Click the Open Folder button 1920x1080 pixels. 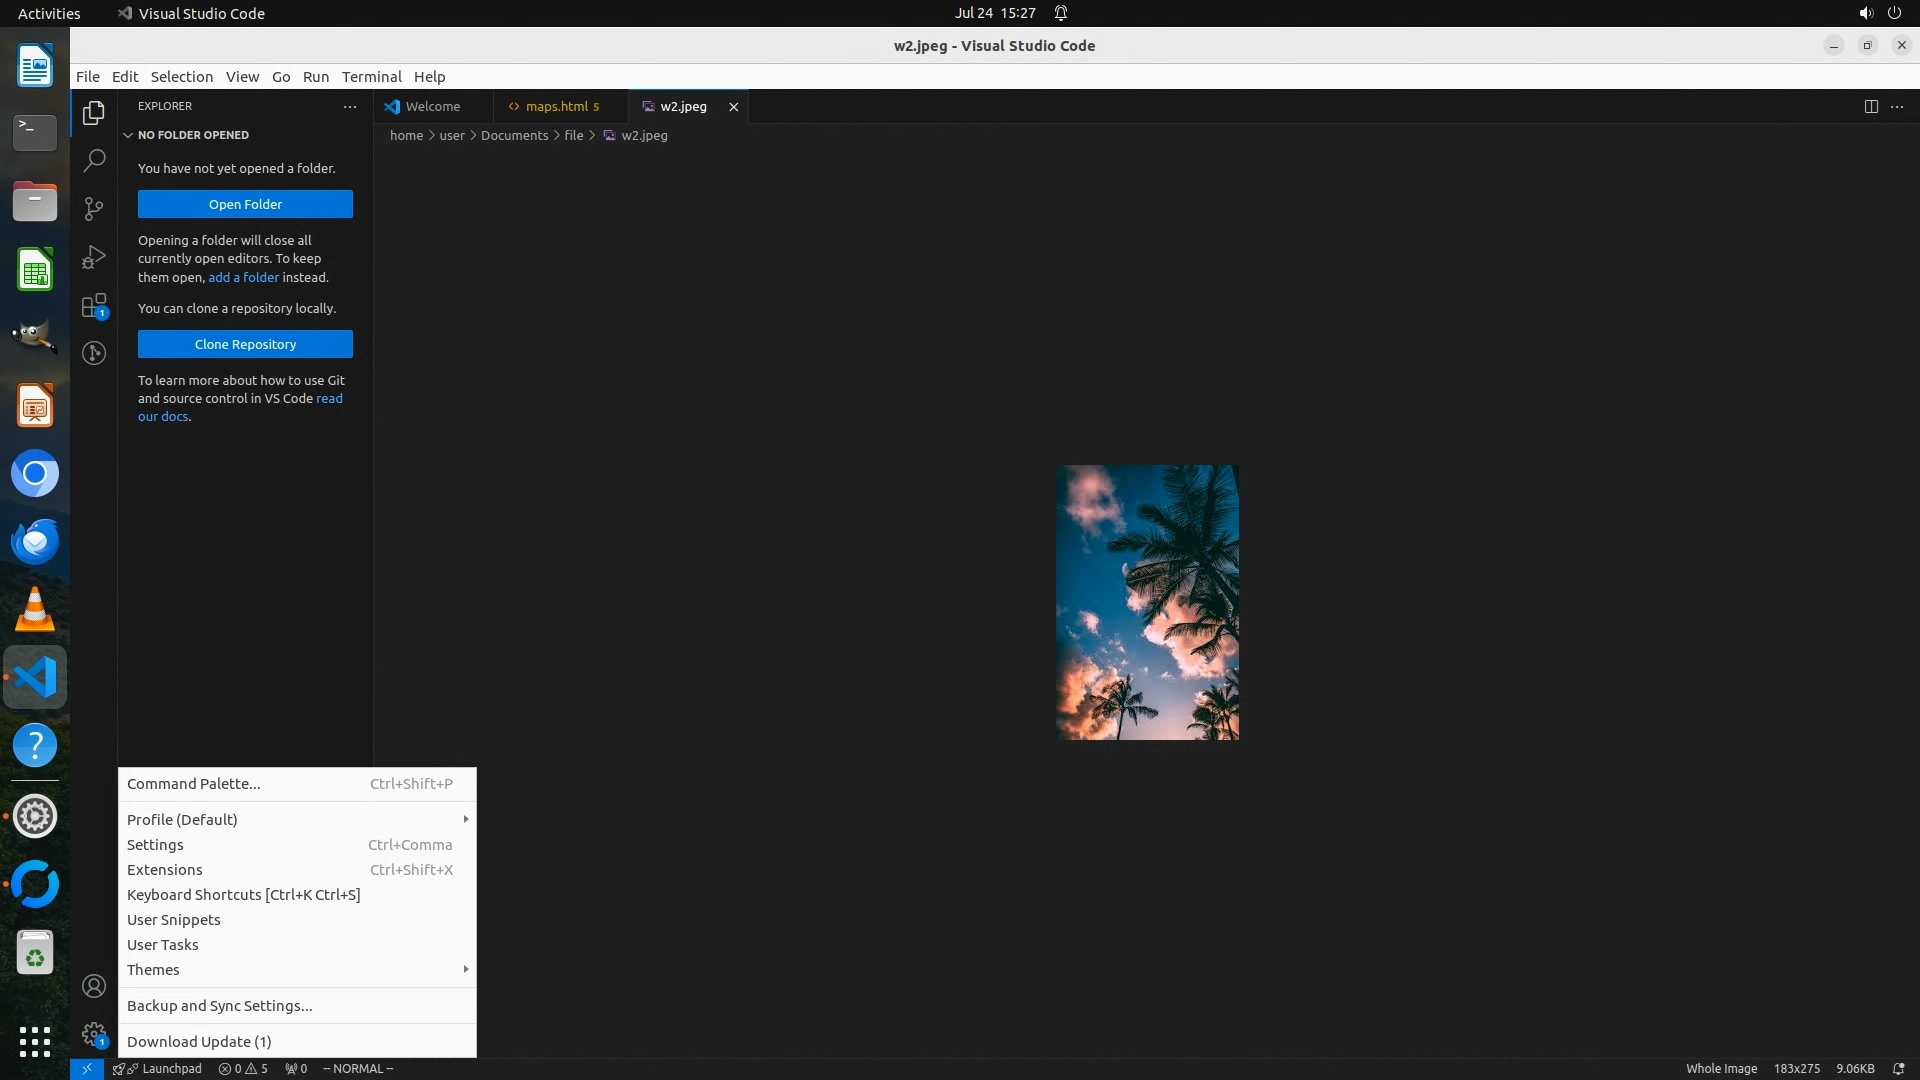[245, 204]
